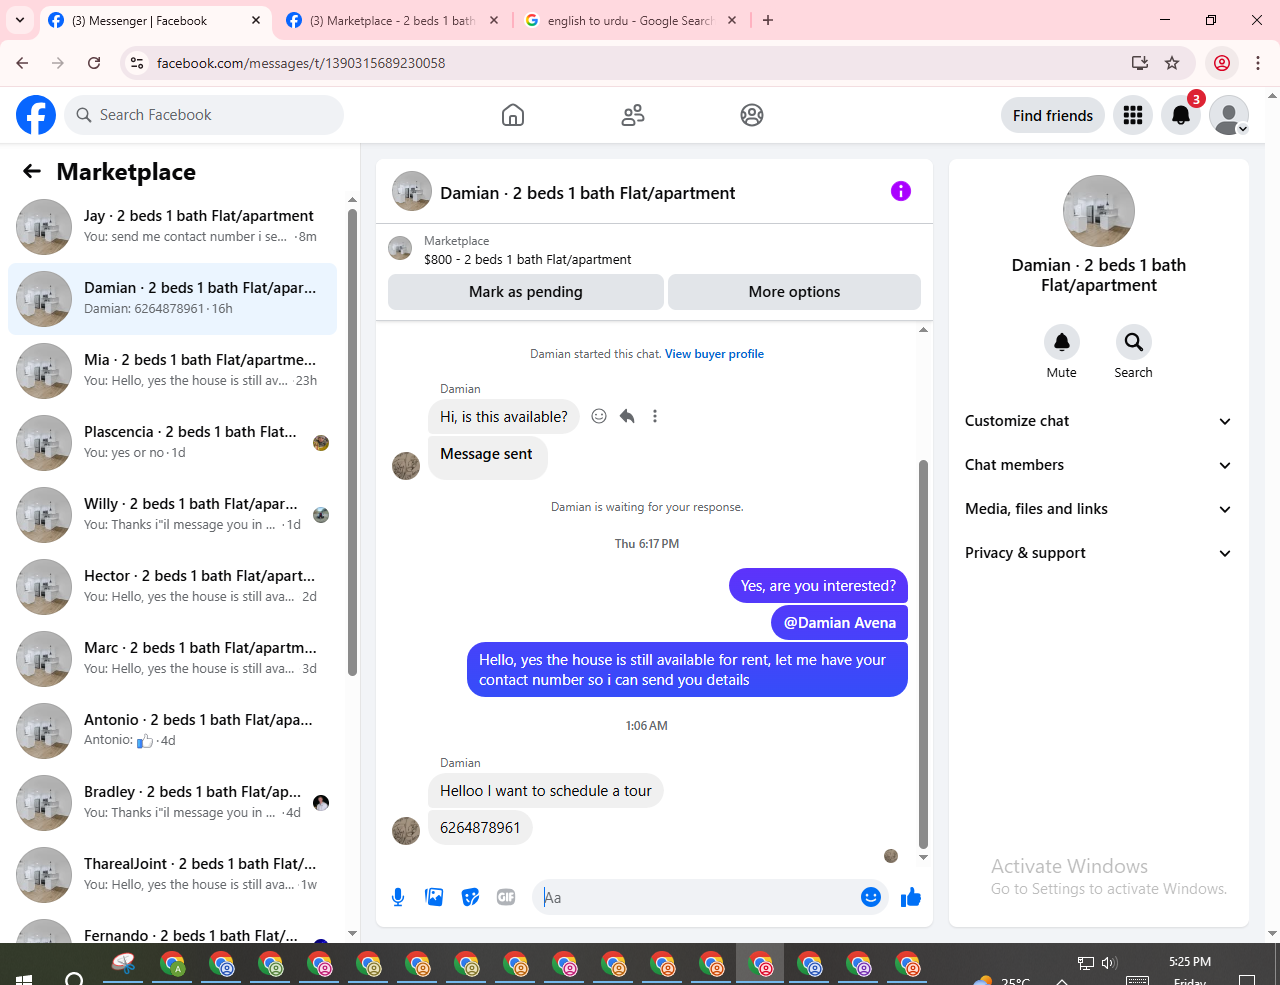This screenshot has width=1280, height=985.
Task: Open TharealJoint's conversation in the list
Action: (x=172, y=875)
